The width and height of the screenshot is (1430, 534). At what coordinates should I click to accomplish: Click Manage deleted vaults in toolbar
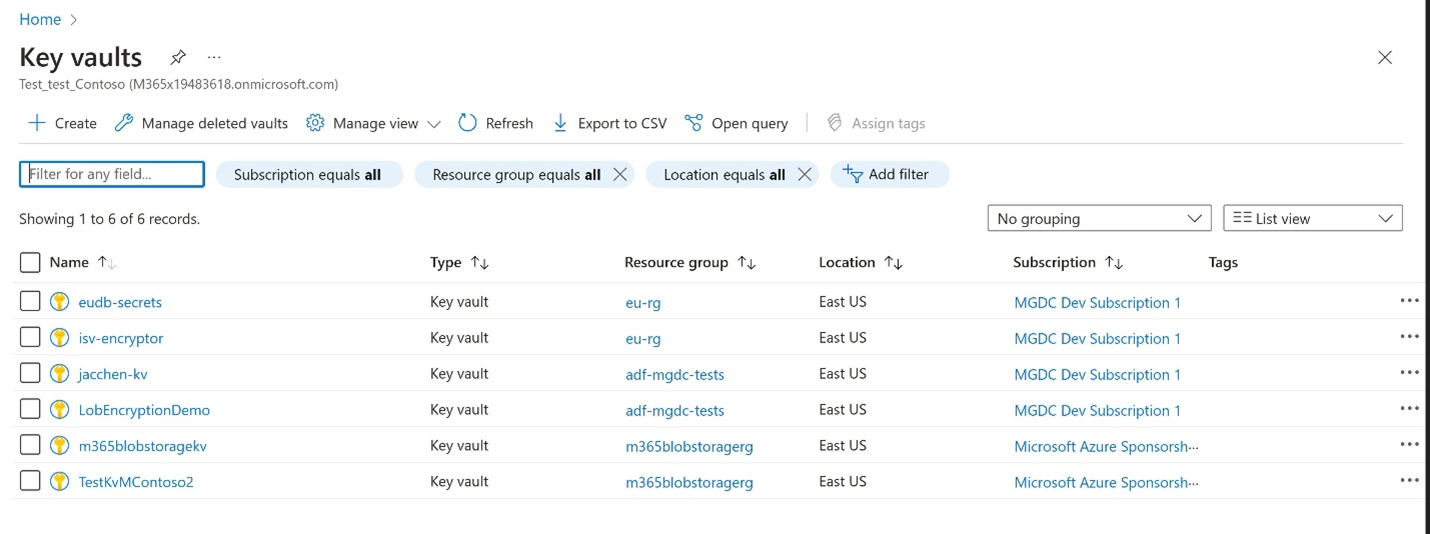coord(202,123)
